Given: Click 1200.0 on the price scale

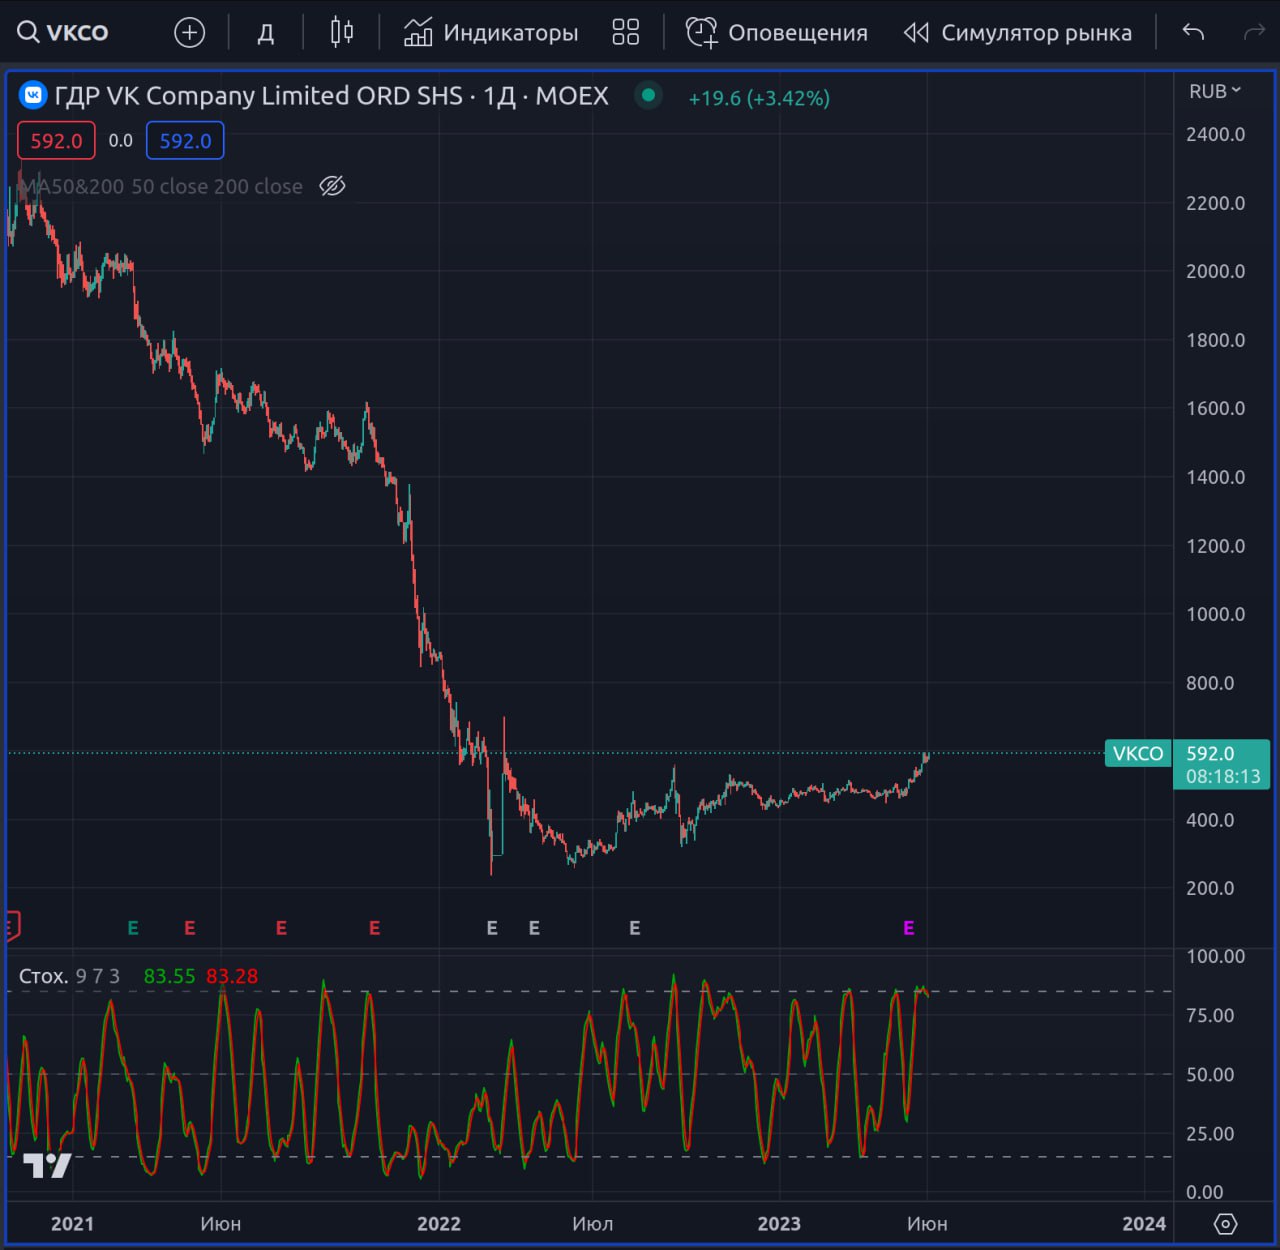Looking at the screenshot, I should click(1216, 546).
